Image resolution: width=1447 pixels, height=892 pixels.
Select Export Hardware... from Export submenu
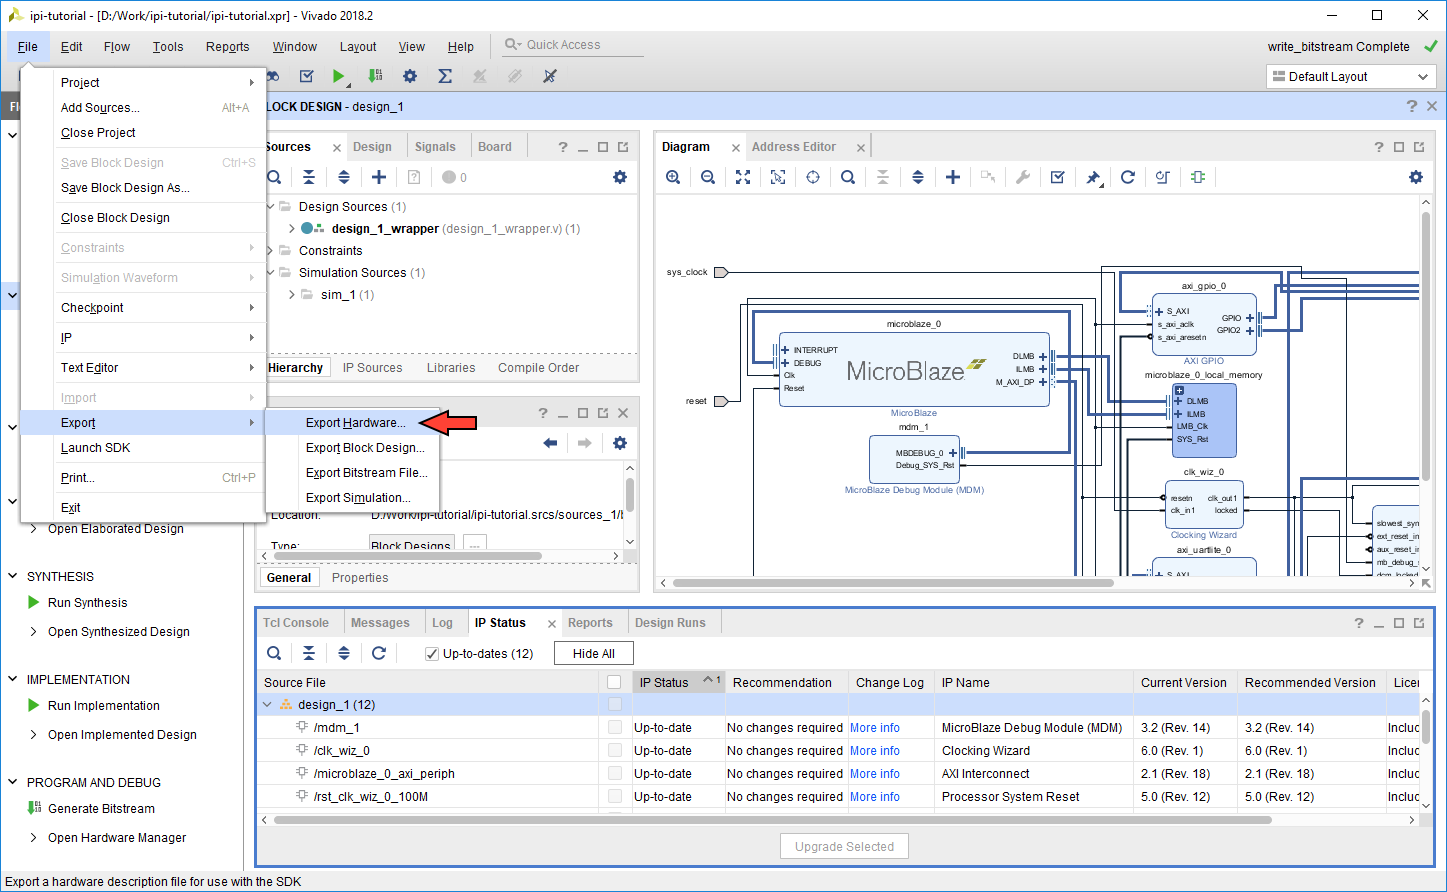coord(355,423)
